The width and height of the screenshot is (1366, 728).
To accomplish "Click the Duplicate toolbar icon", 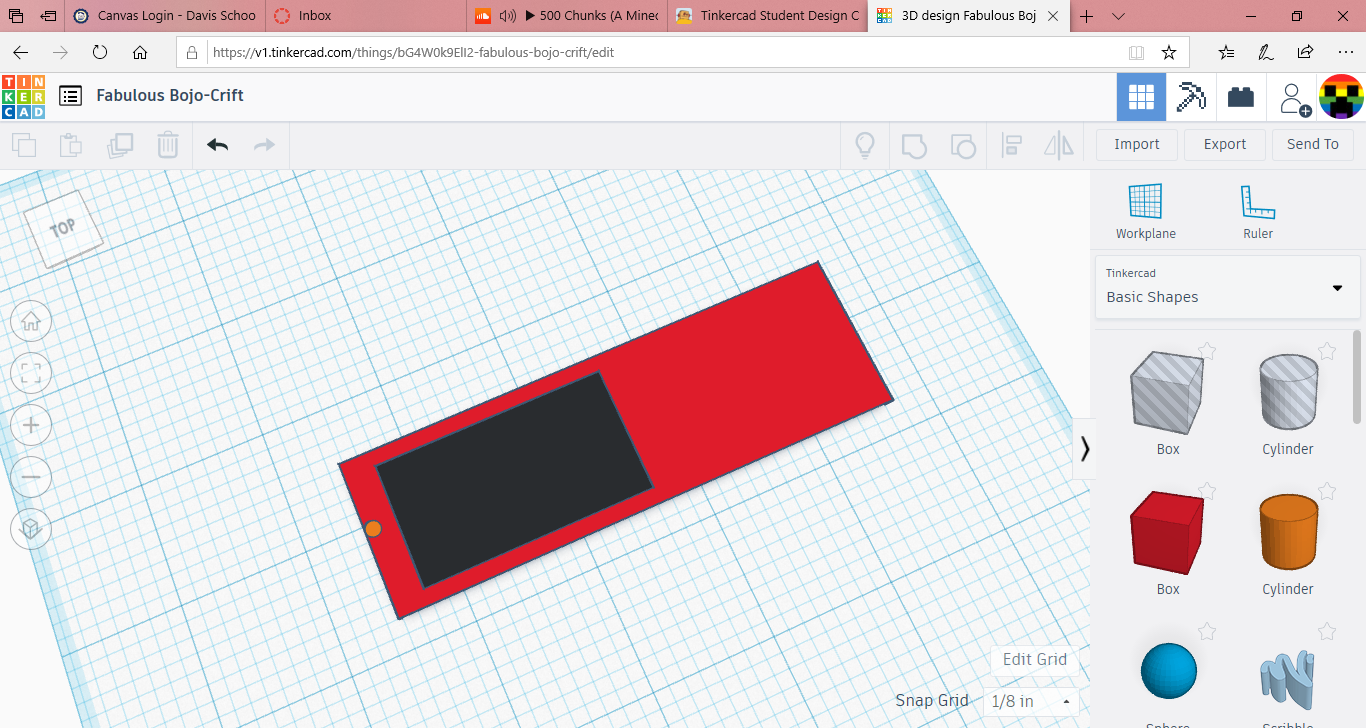I will [x=120, y=145].
